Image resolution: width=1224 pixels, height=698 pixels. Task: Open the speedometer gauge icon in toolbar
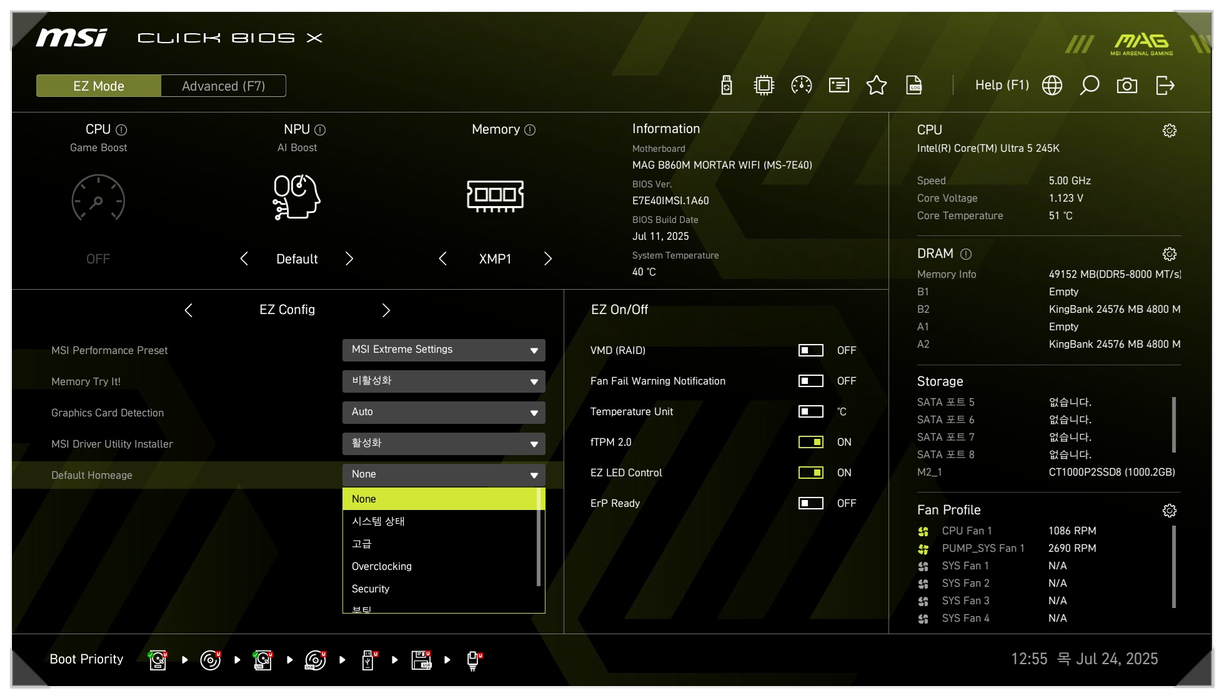tap(801, 86)
